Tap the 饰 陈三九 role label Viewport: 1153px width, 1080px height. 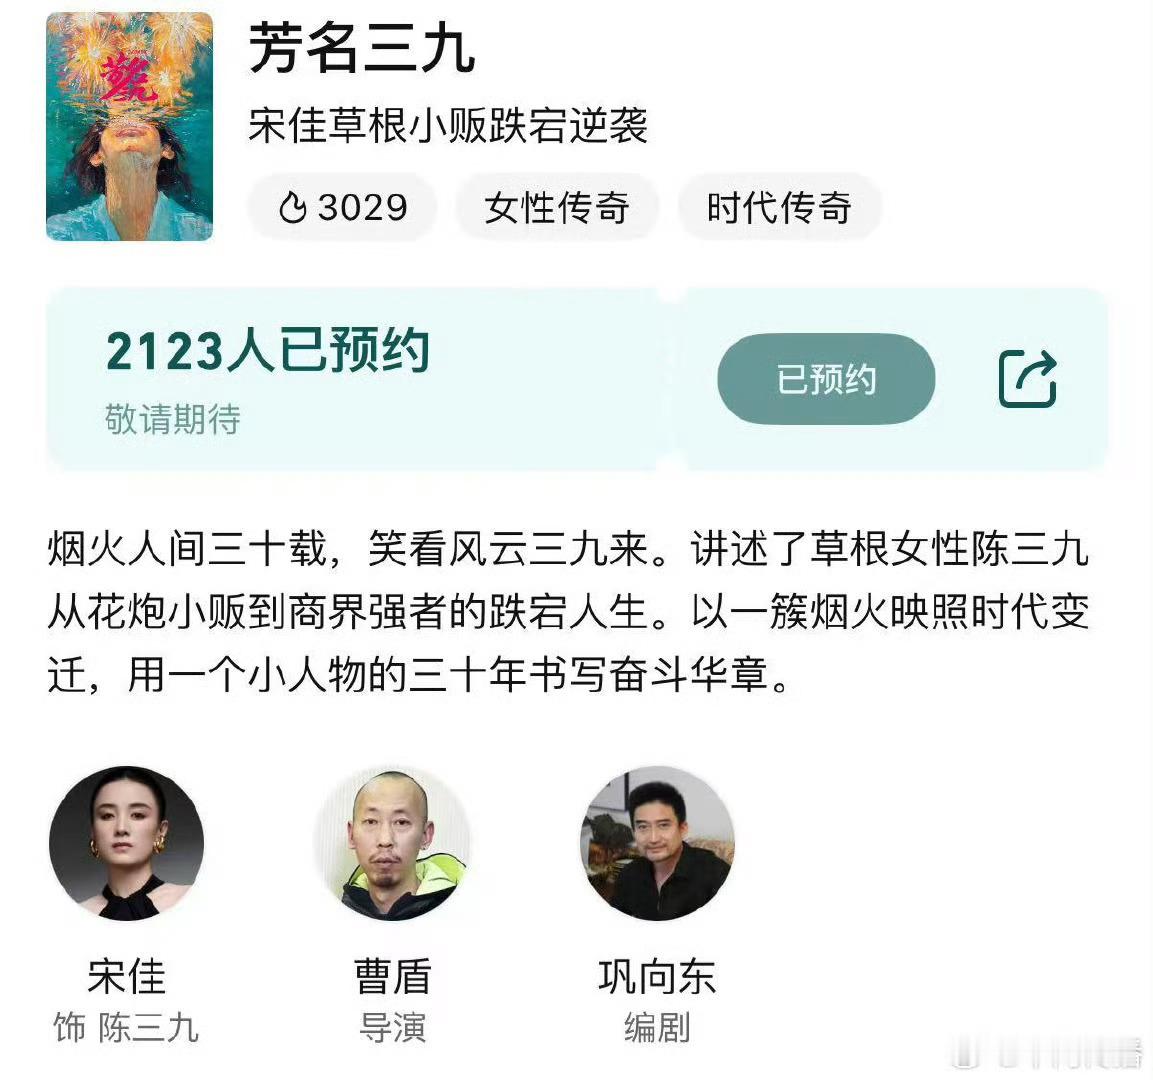click(x=126, y=1027)
